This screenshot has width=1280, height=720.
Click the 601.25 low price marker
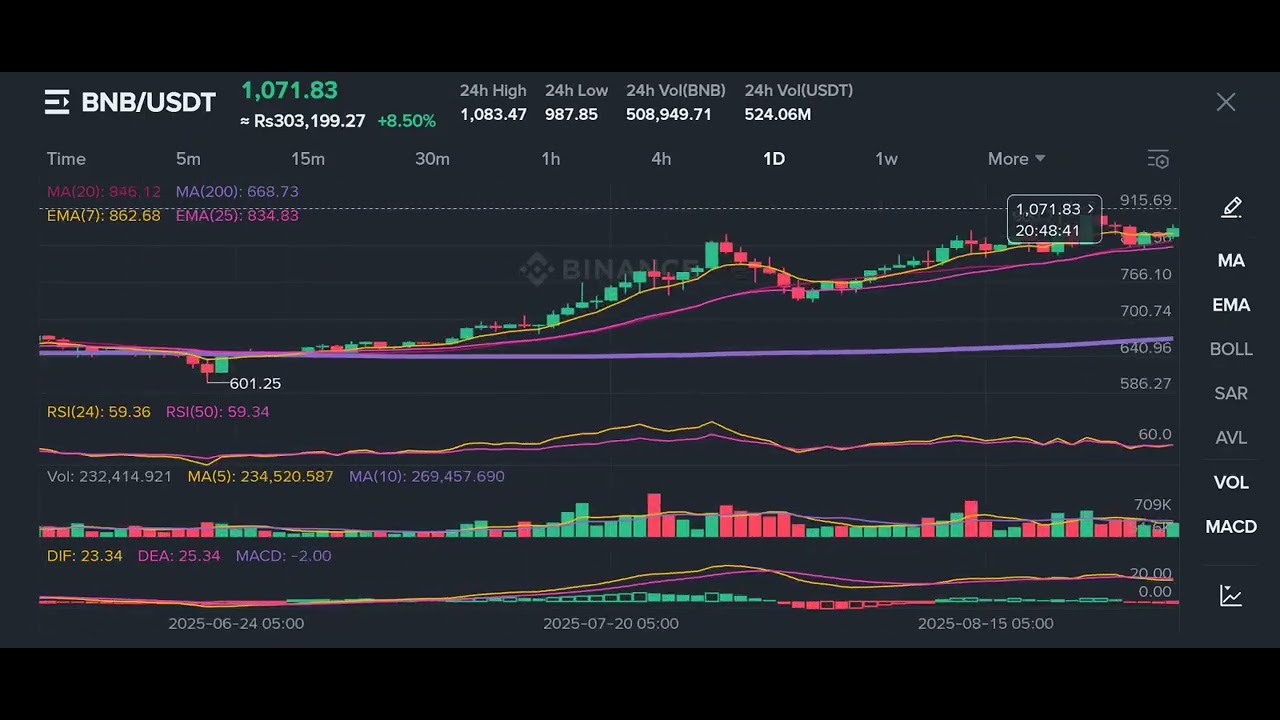point(255,383)
